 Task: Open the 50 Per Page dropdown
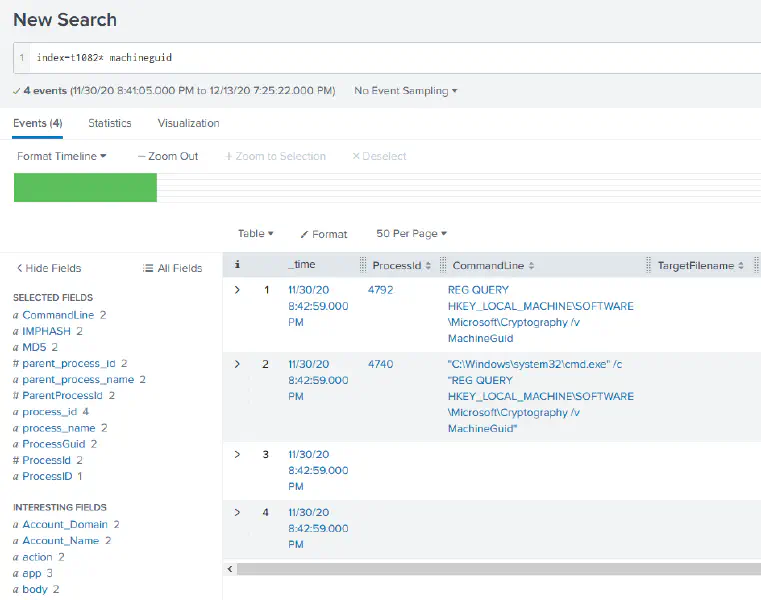tap(411, 234)
